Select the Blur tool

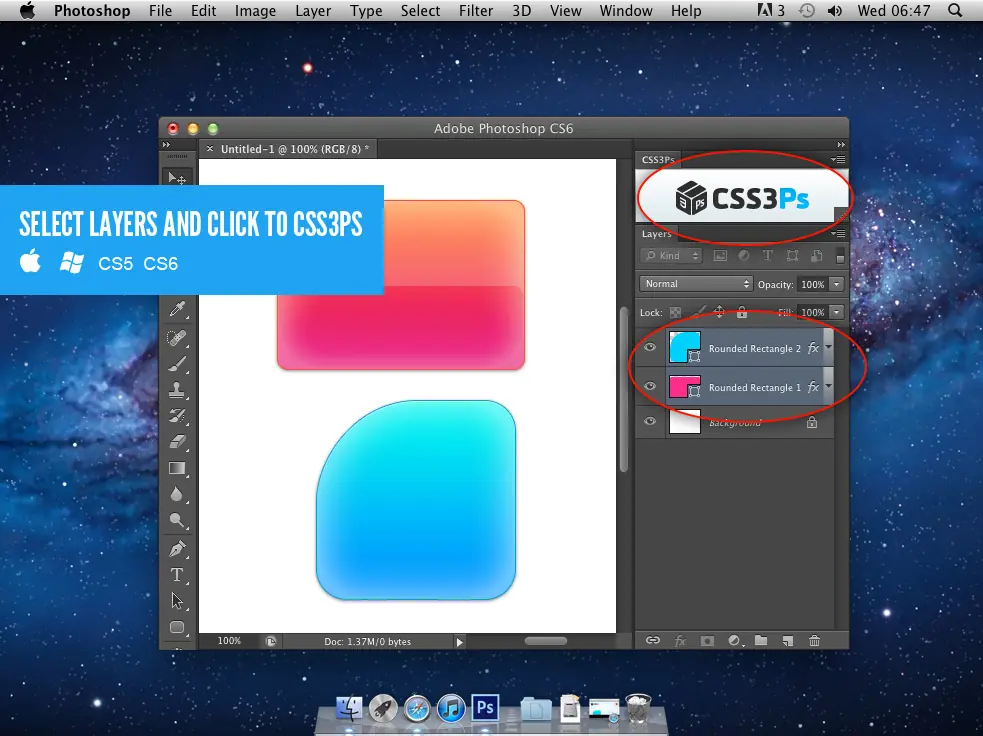pos(177,495)
